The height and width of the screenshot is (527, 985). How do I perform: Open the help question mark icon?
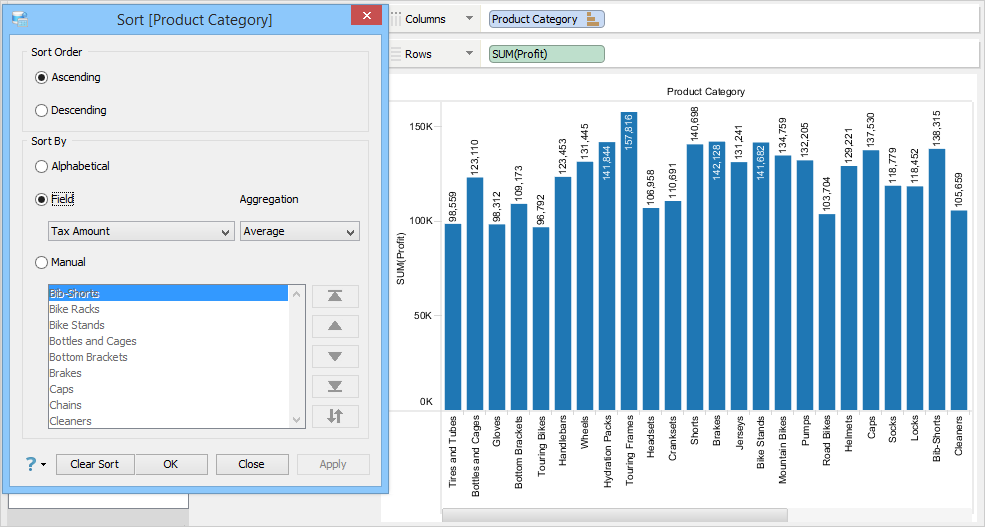click(30, 464)
